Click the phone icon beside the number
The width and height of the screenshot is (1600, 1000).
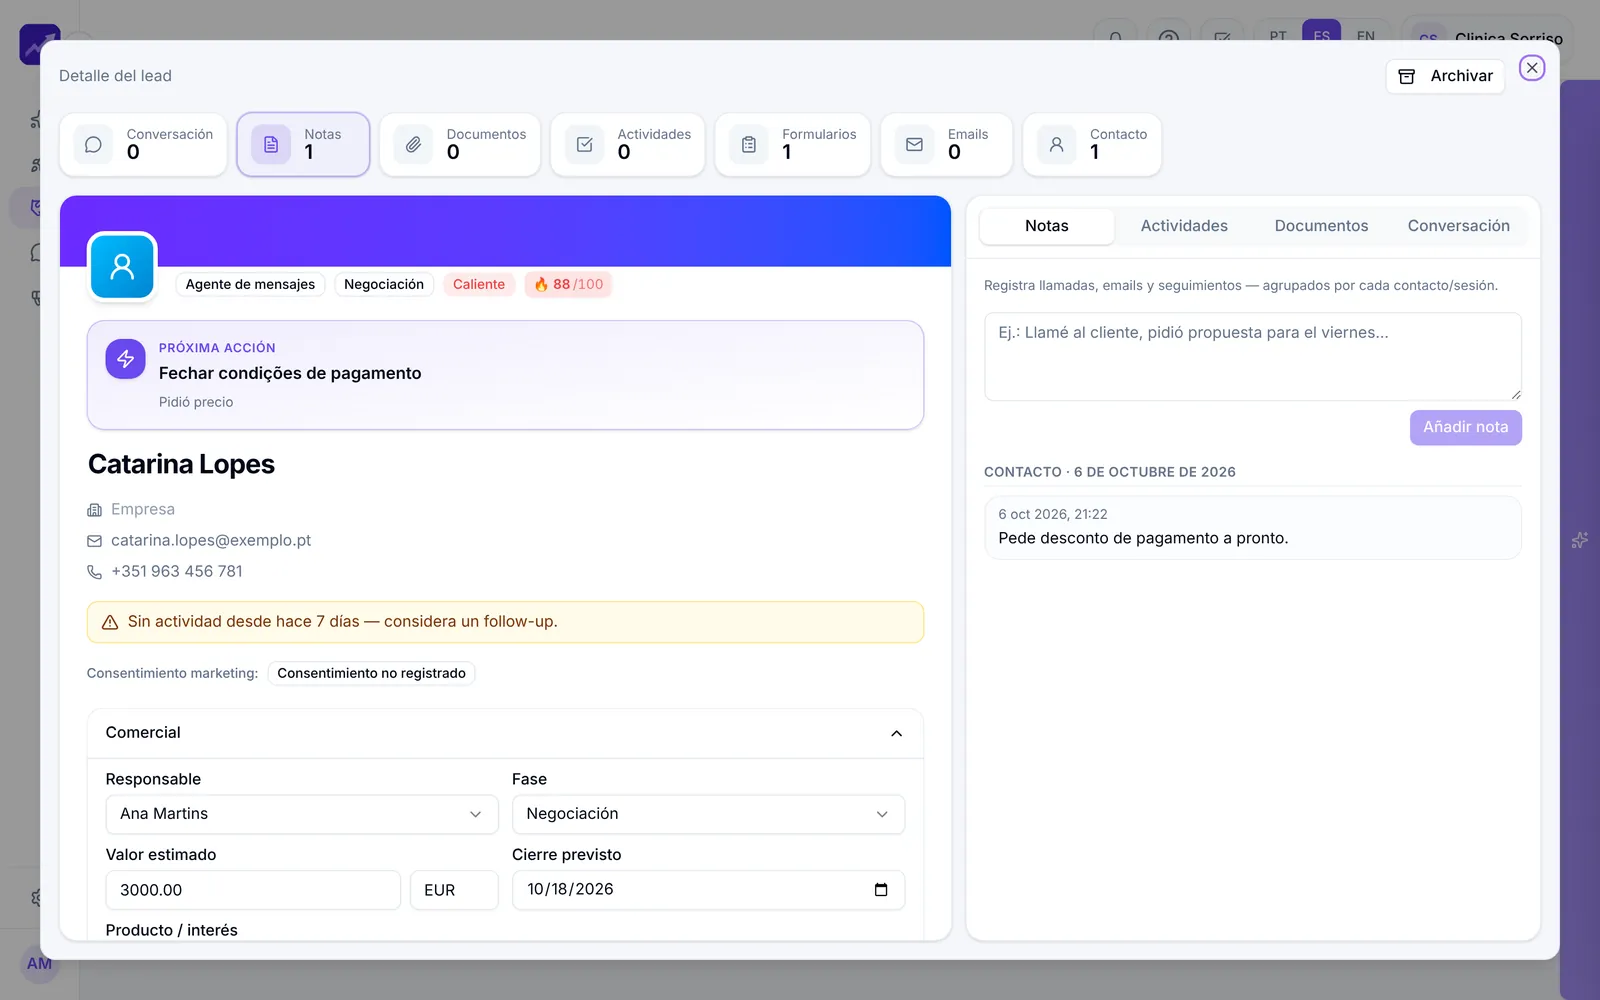(95, 572)
